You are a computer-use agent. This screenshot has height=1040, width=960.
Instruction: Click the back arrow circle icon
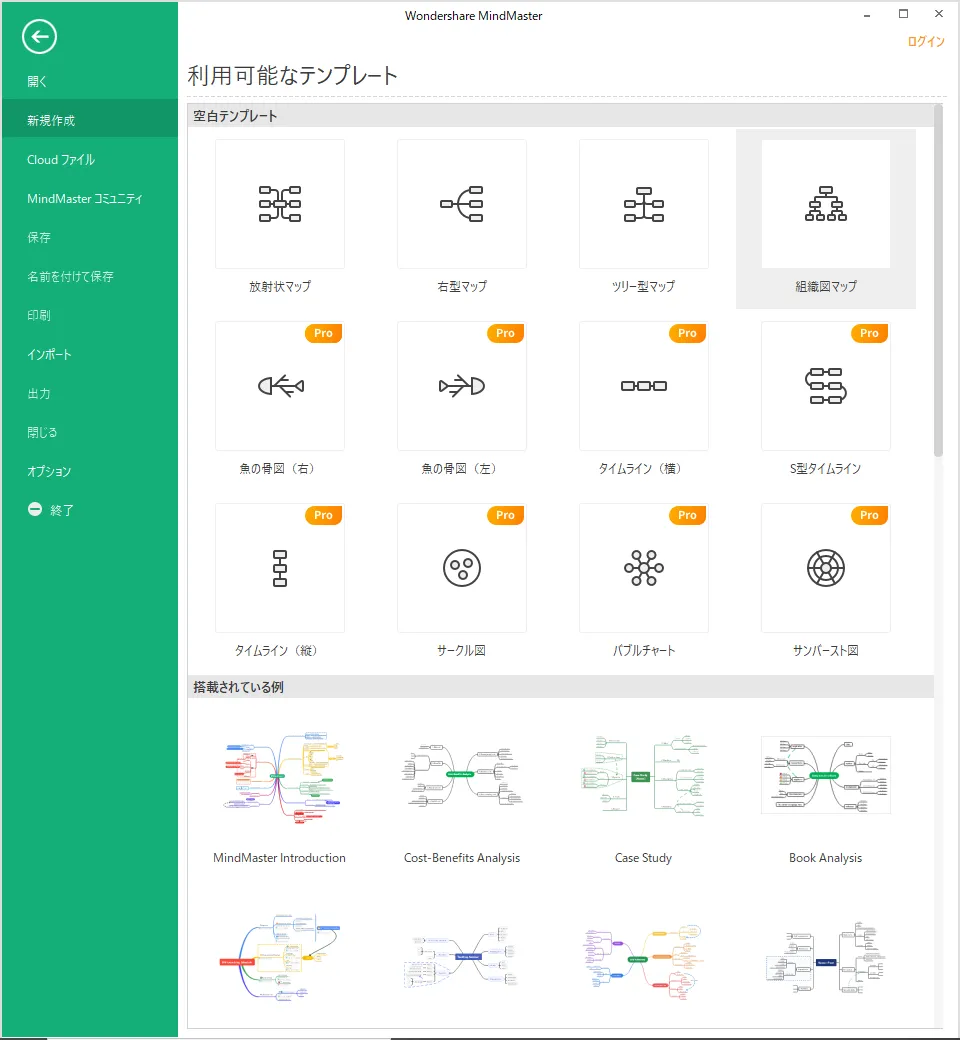39,36
